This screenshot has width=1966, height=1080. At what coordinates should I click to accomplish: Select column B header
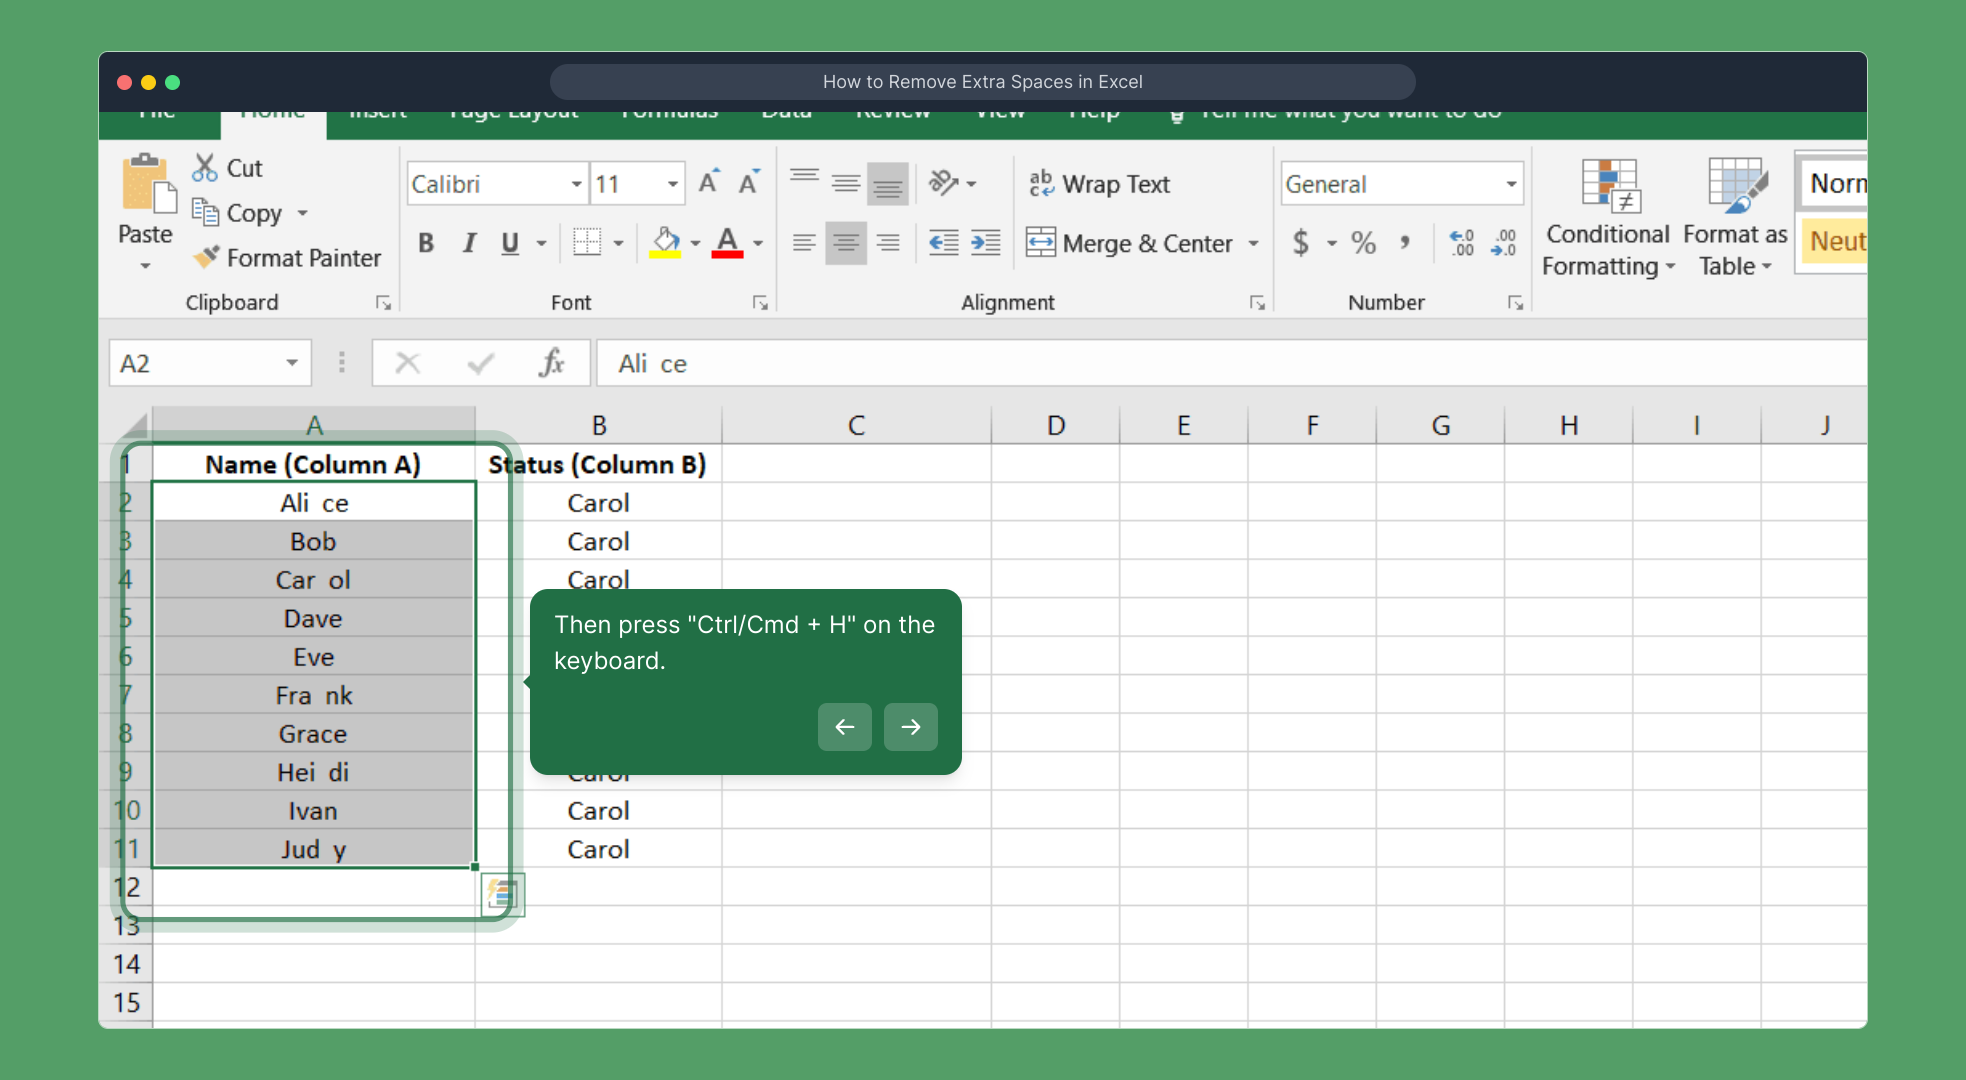(598, 425)
